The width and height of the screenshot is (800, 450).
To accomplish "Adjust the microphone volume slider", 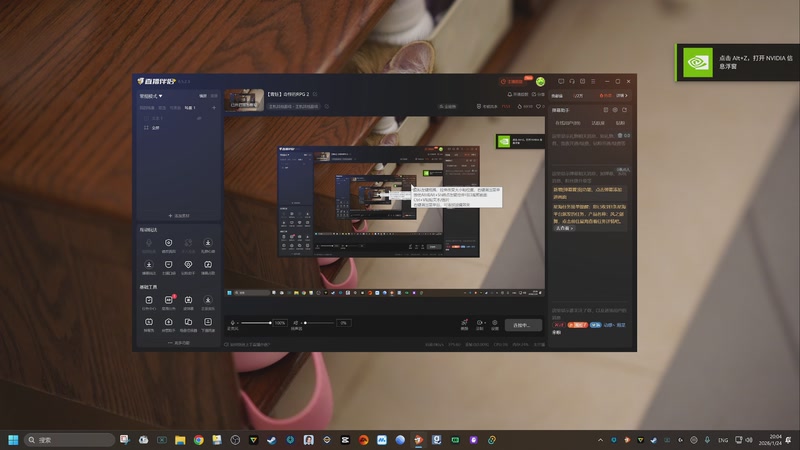I will tap(256, 323).
